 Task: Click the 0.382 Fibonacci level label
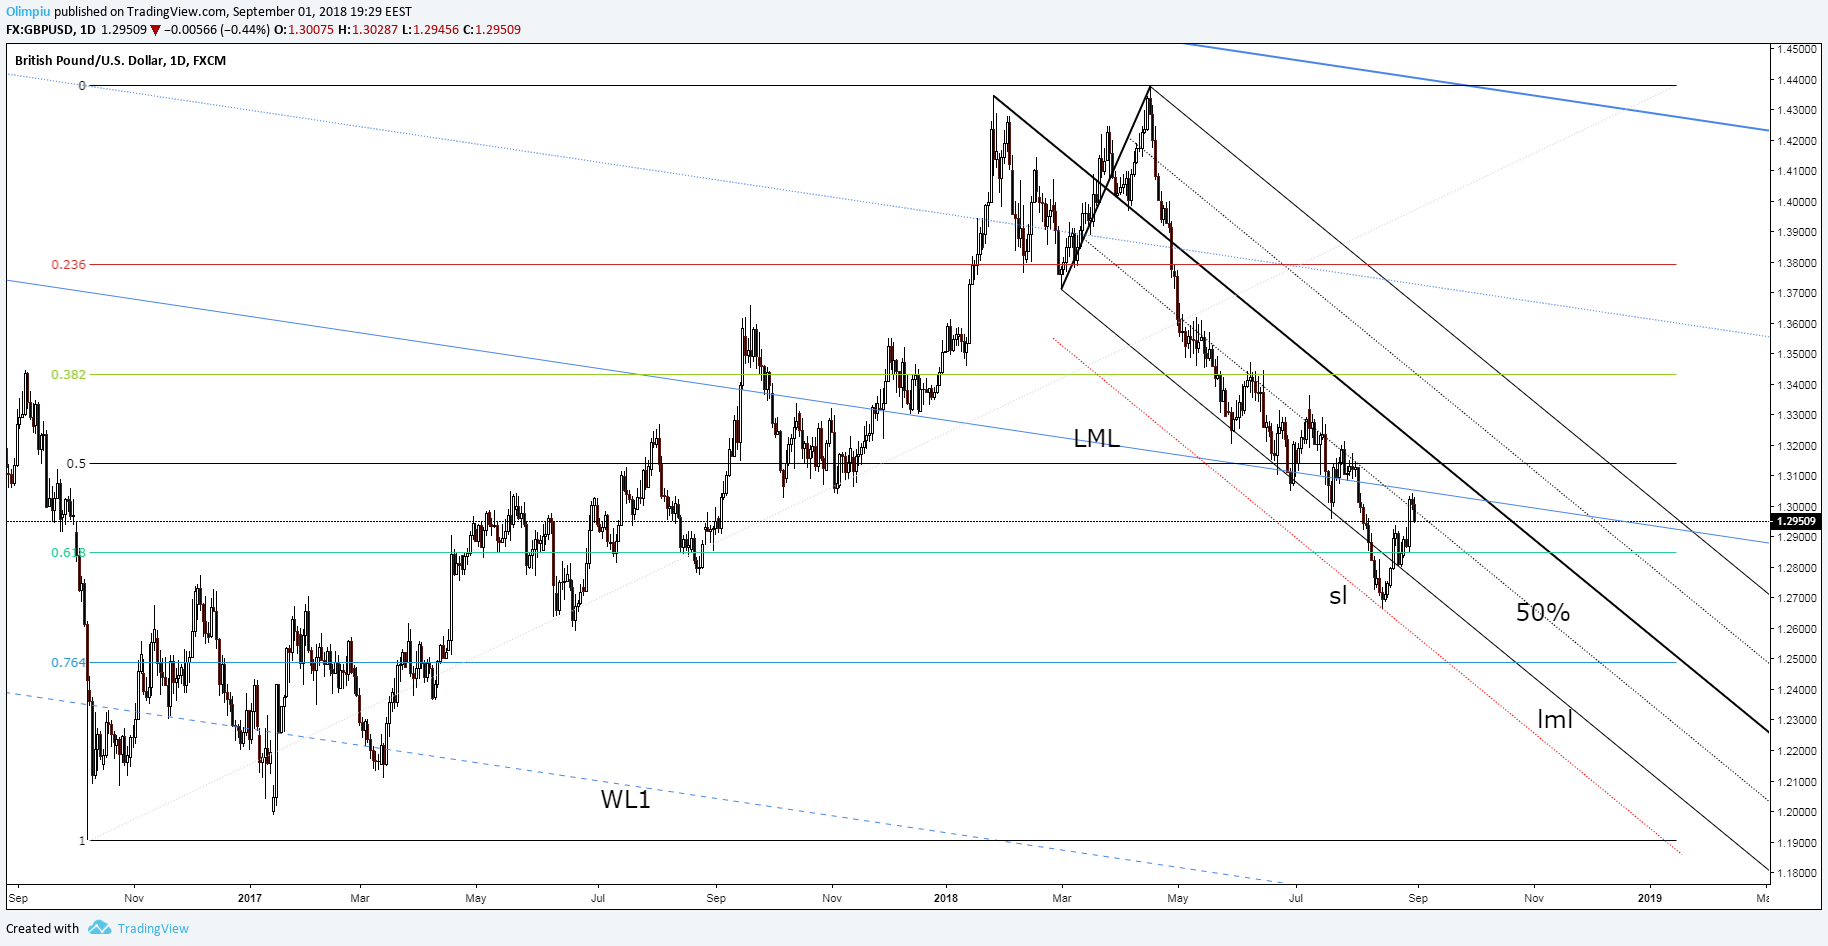pyautogui.click(x=69, y=375)
